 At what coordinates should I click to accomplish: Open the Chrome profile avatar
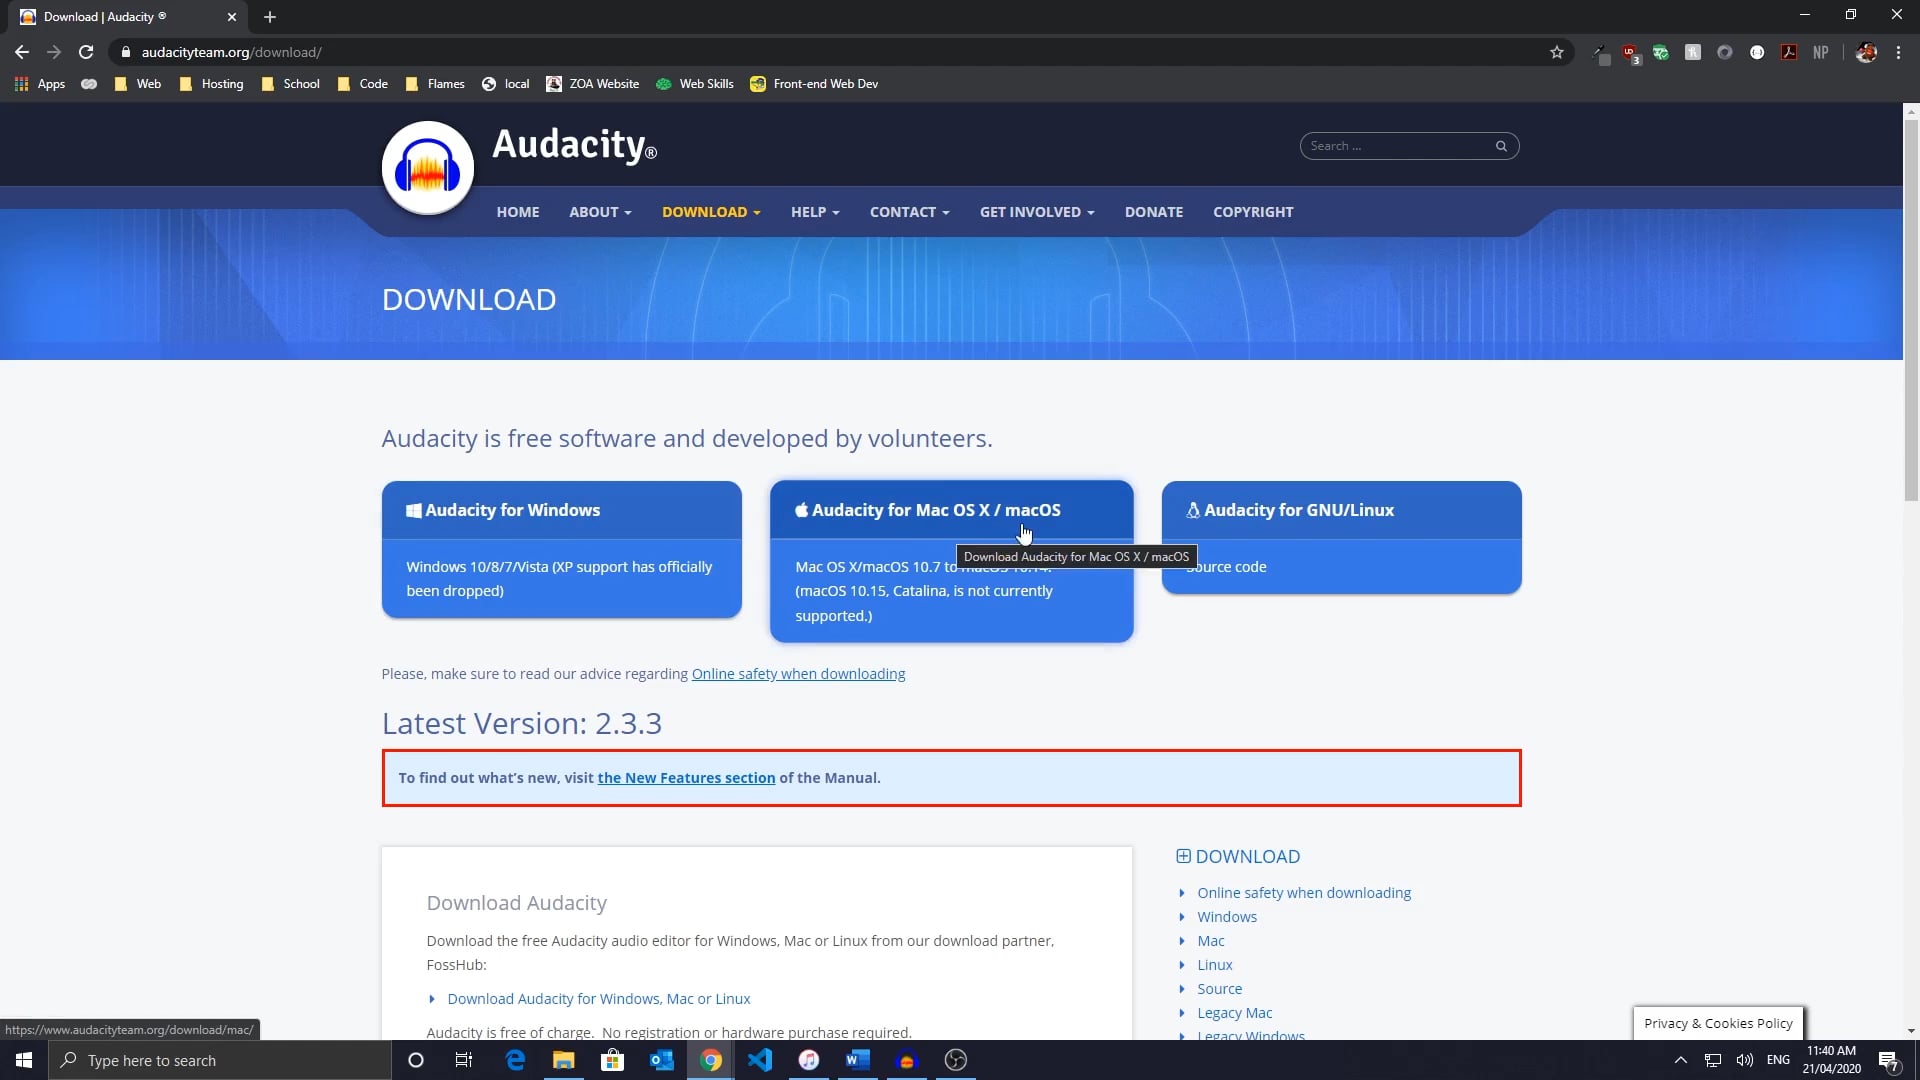click(x=1866, y=53)
